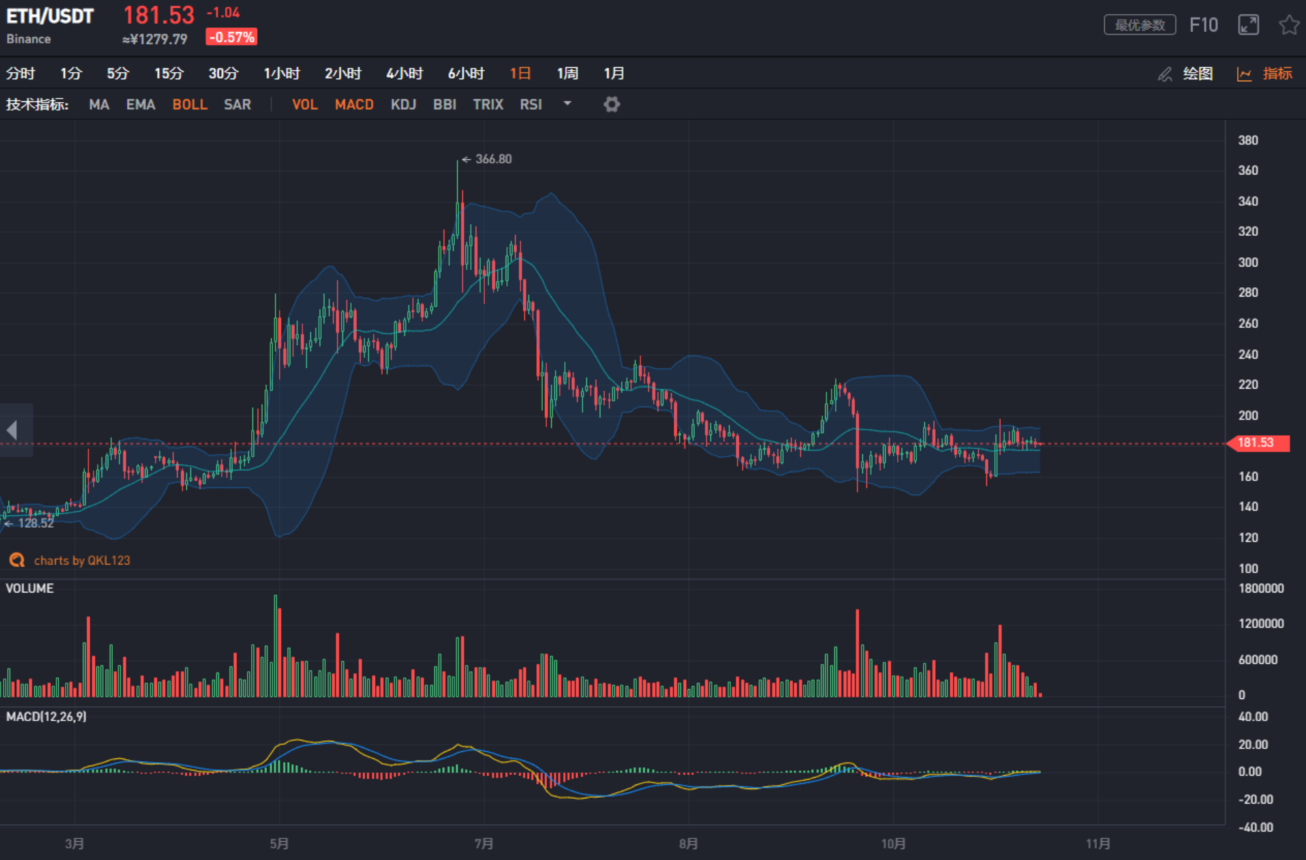The height and width of the screenshot is (860, 1306).
Task: Click the 绘图 drawing pencil icon
Action: pos(1164,74)
